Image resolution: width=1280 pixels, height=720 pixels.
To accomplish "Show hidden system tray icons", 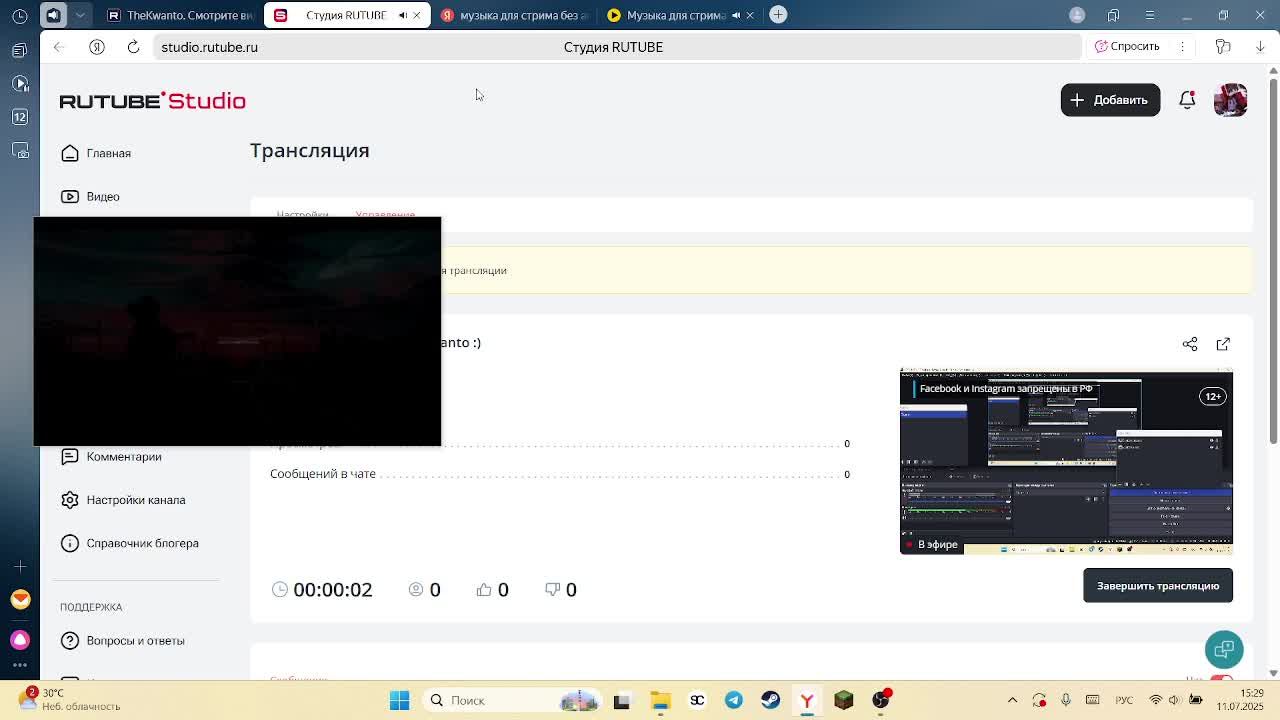I will 1012,700.
